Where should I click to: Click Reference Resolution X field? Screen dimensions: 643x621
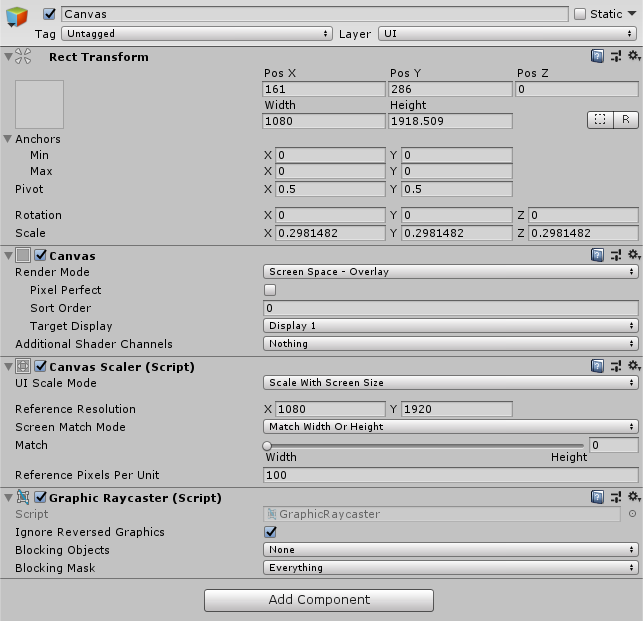point(330,409)
